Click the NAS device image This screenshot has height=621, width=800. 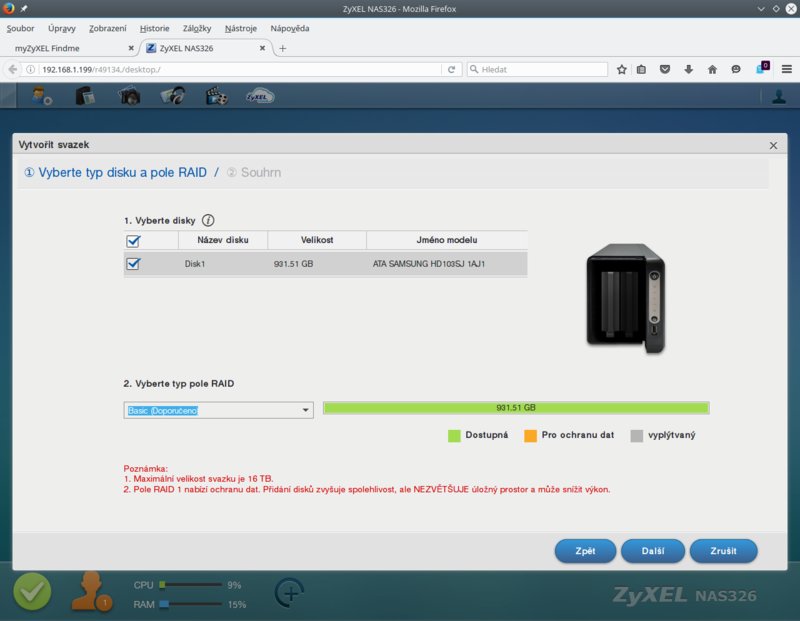coord(626,299)
